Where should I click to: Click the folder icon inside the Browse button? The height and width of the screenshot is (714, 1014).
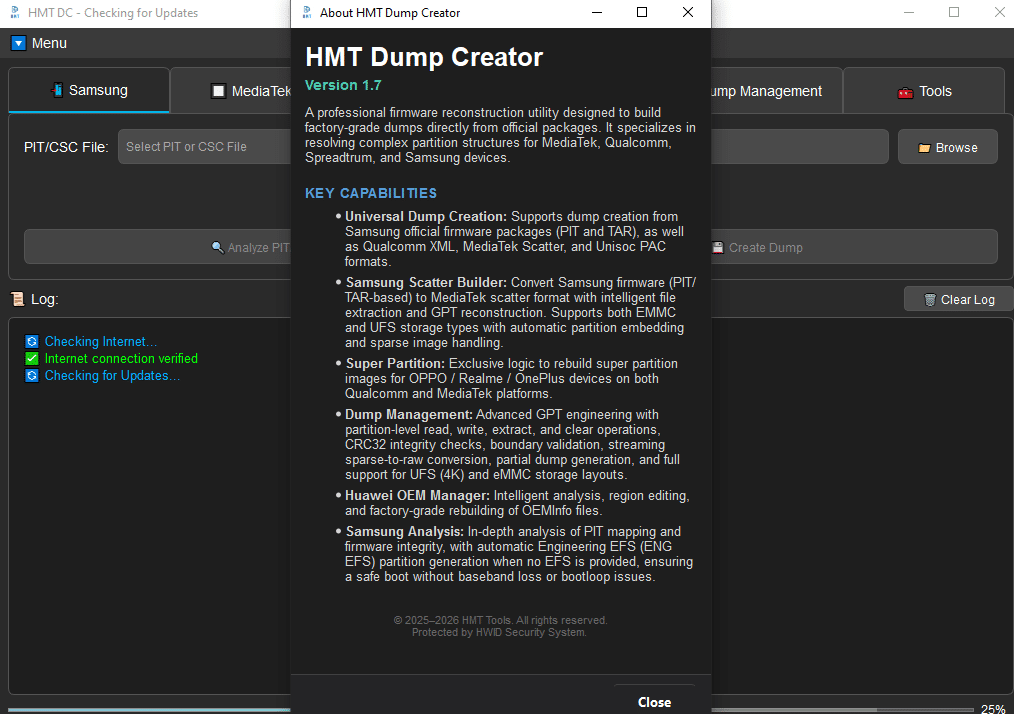click(x=924, y=146)
